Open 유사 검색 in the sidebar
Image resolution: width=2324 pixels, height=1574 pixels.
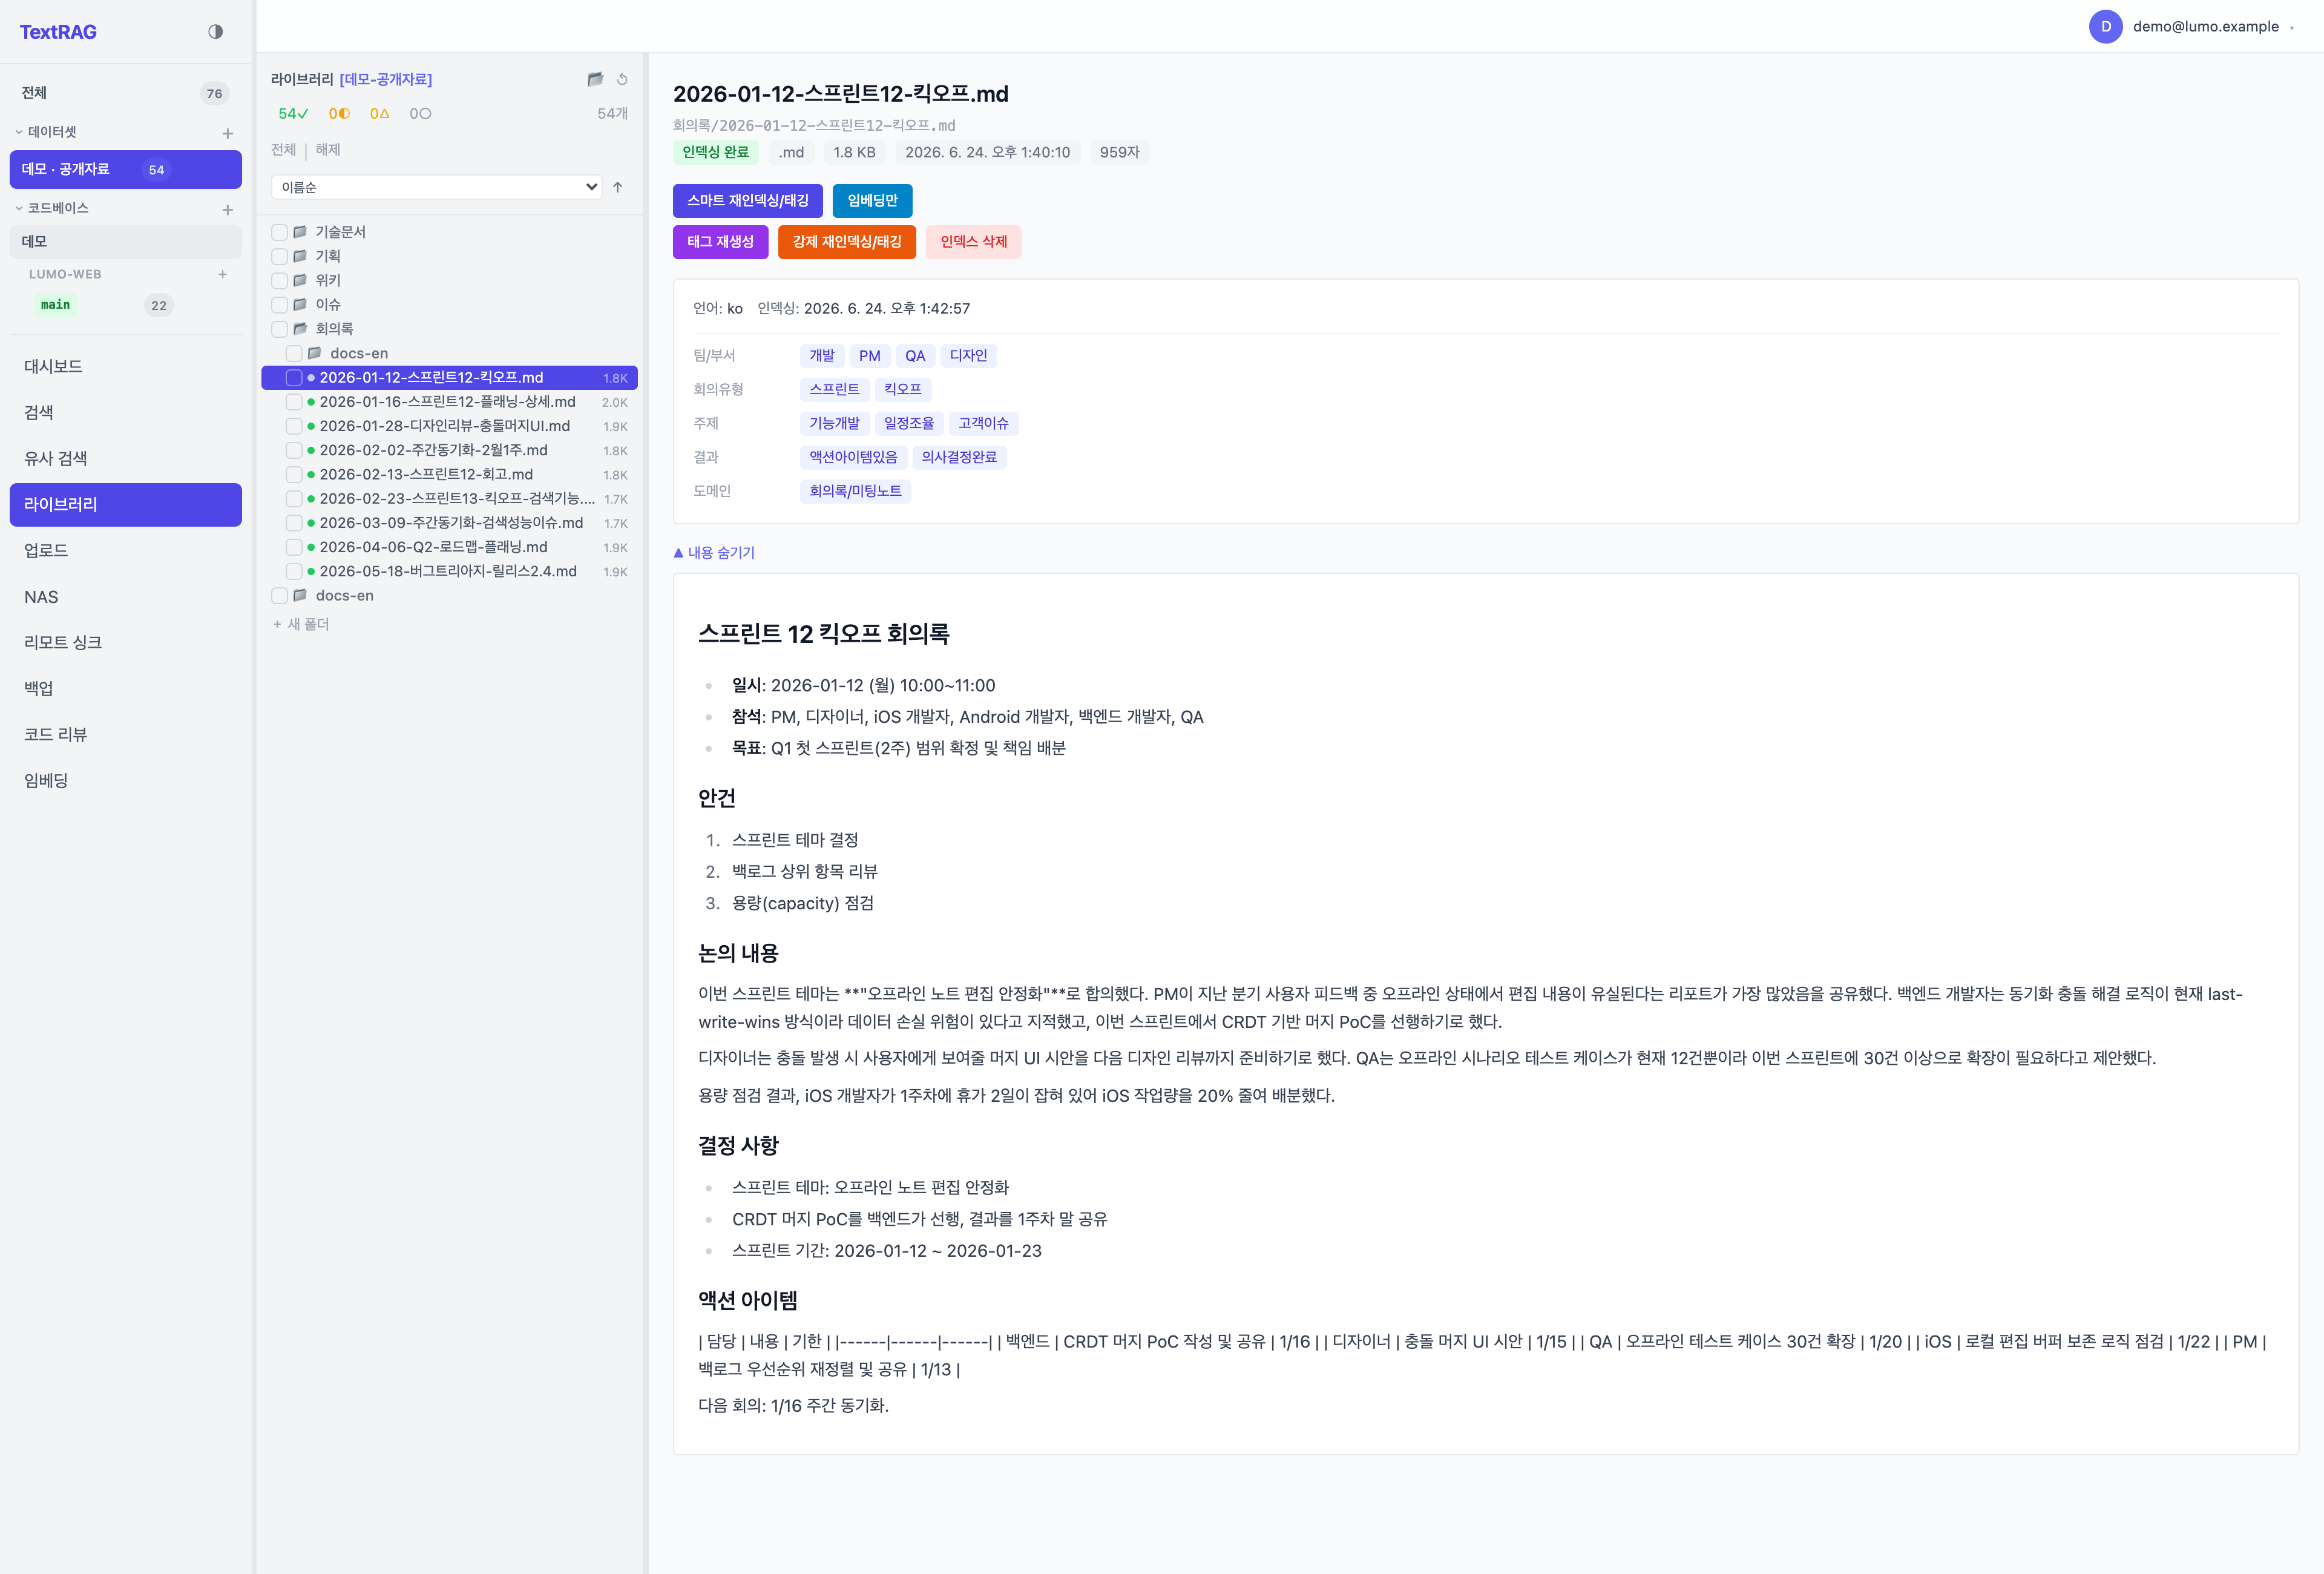126,458
